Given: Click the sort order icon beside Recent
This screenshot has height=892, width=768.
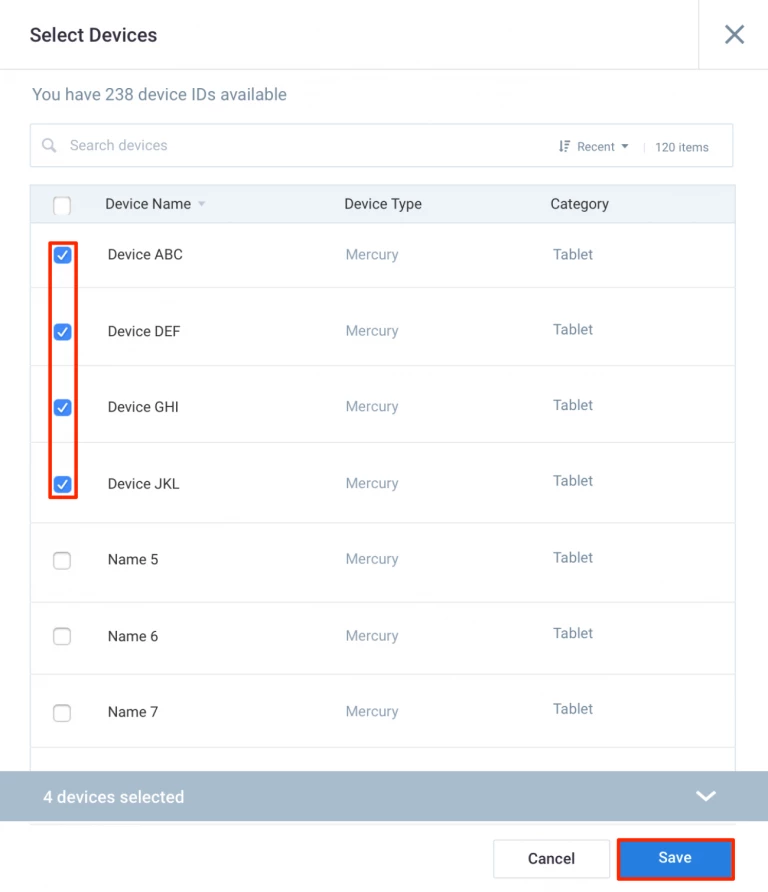Looking at the screenshot, I should click(564, 147).
